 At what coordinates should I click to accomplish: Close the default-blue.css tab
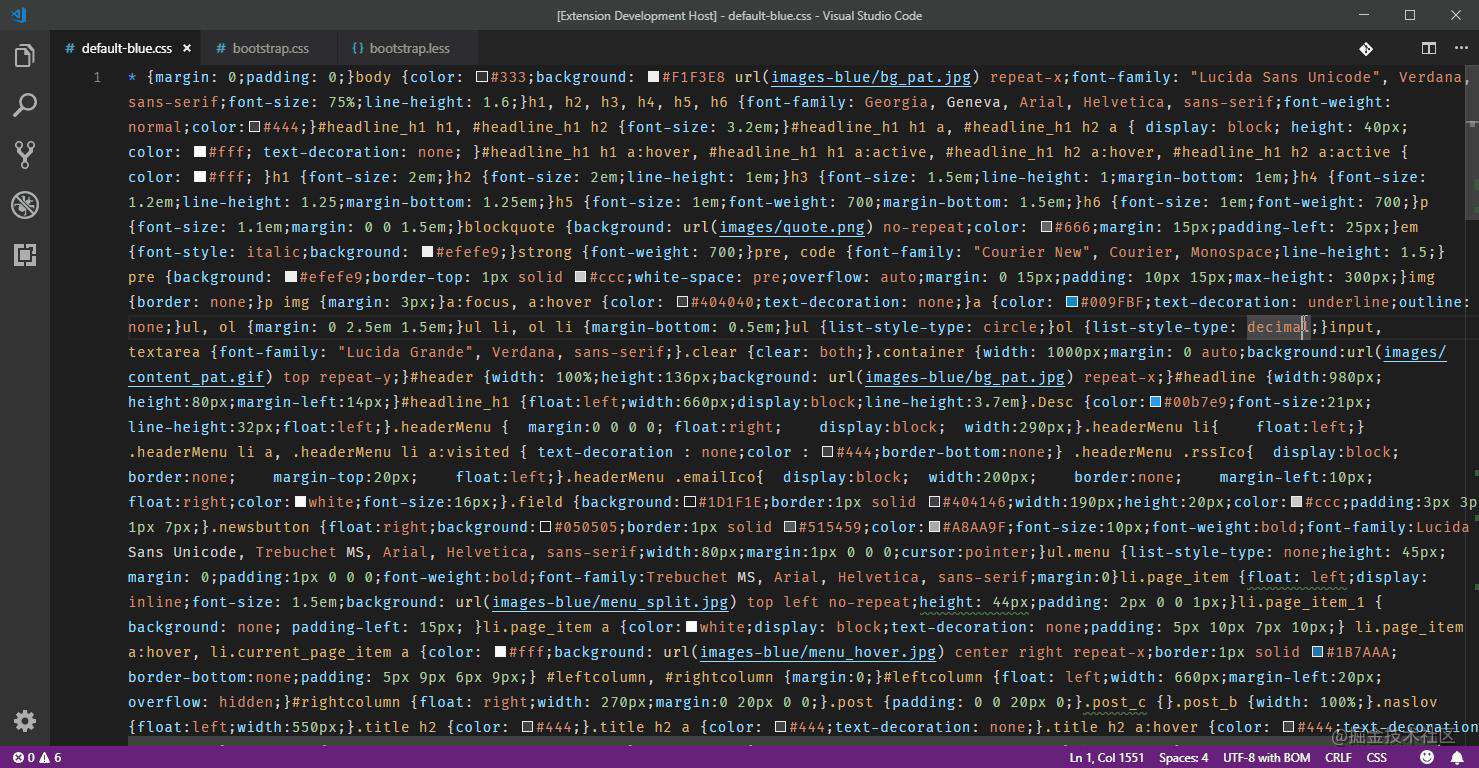pos(188,48)
